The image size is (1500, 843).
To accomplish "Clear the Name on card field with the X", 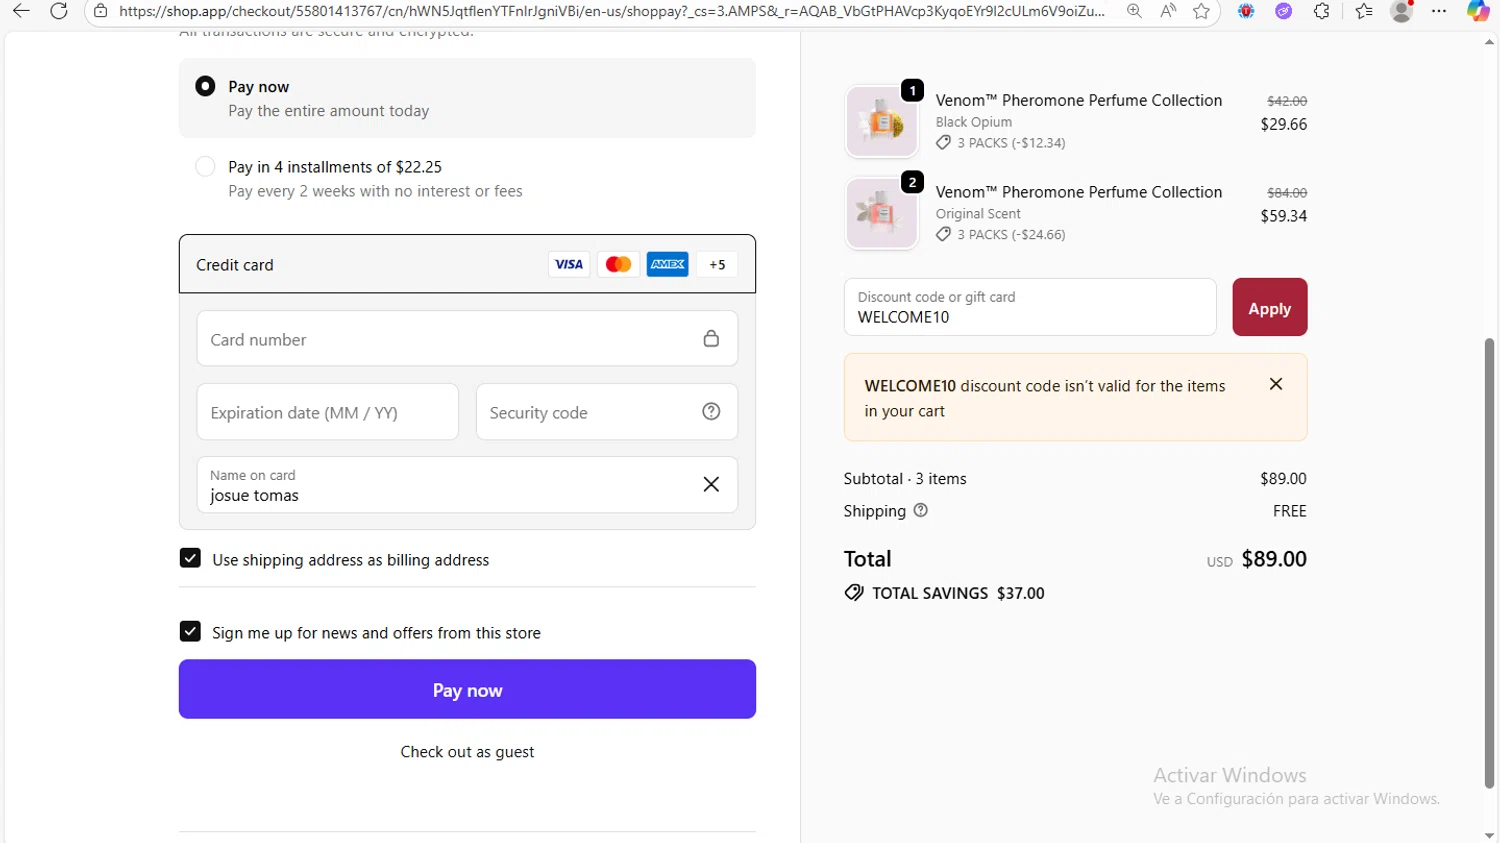I will tap(711, 484).
